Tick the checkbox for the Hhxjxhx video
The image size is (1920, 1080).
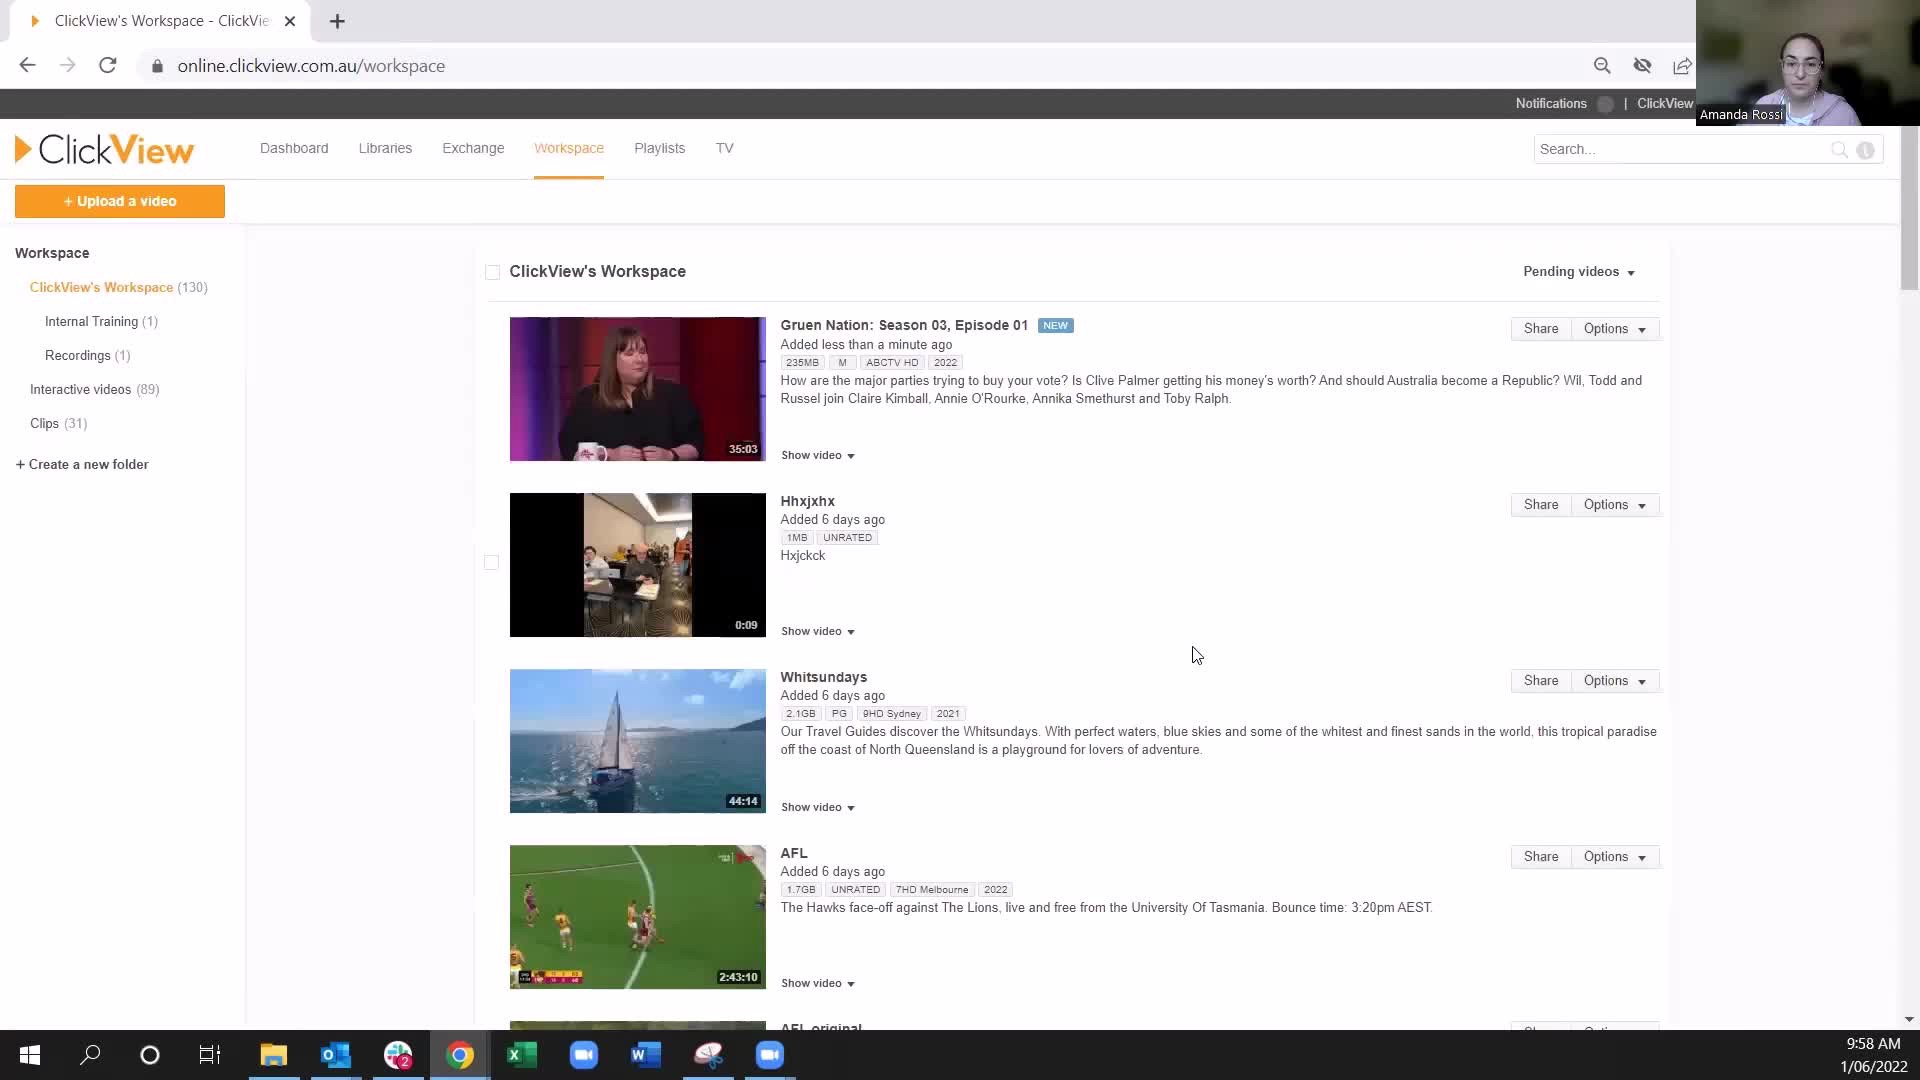[491, 562]
